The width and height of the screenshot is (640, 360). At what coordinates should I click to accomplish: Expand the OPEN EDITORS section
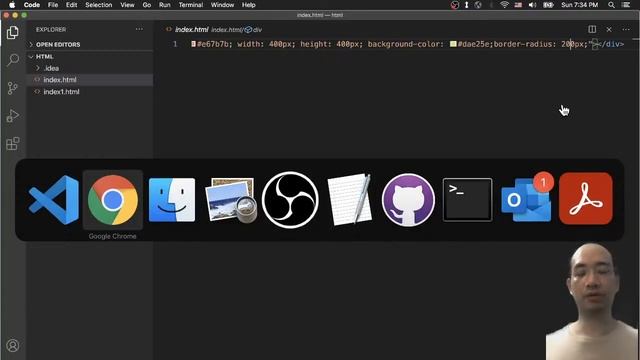[x=90, y=44]
